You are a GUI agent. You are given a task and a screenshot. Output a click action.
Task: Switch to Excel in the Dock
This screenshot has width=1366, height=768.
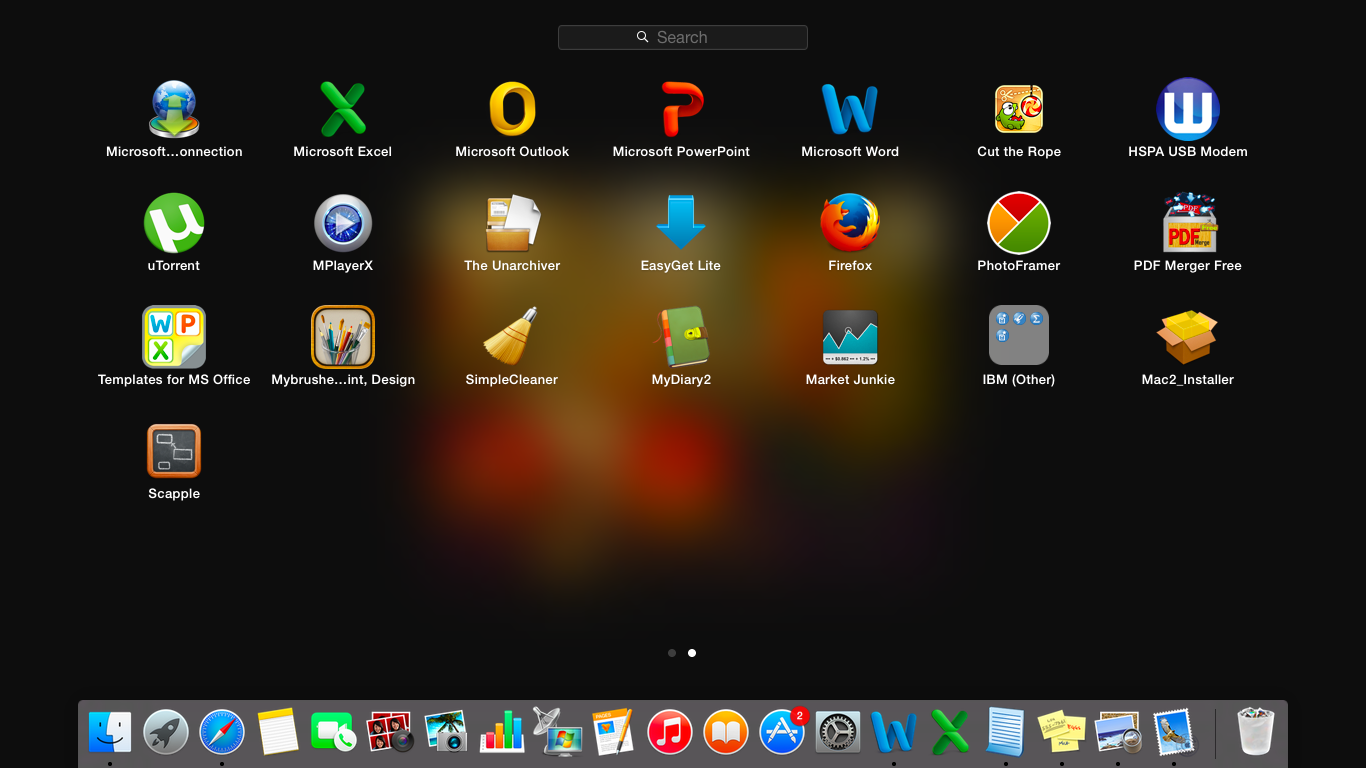click(950, 732)
